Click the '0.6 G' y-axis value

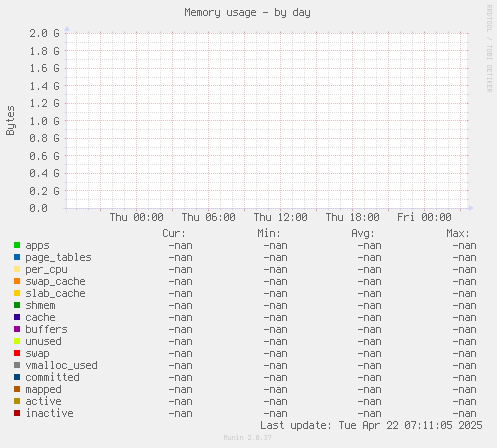click(44, 156)
